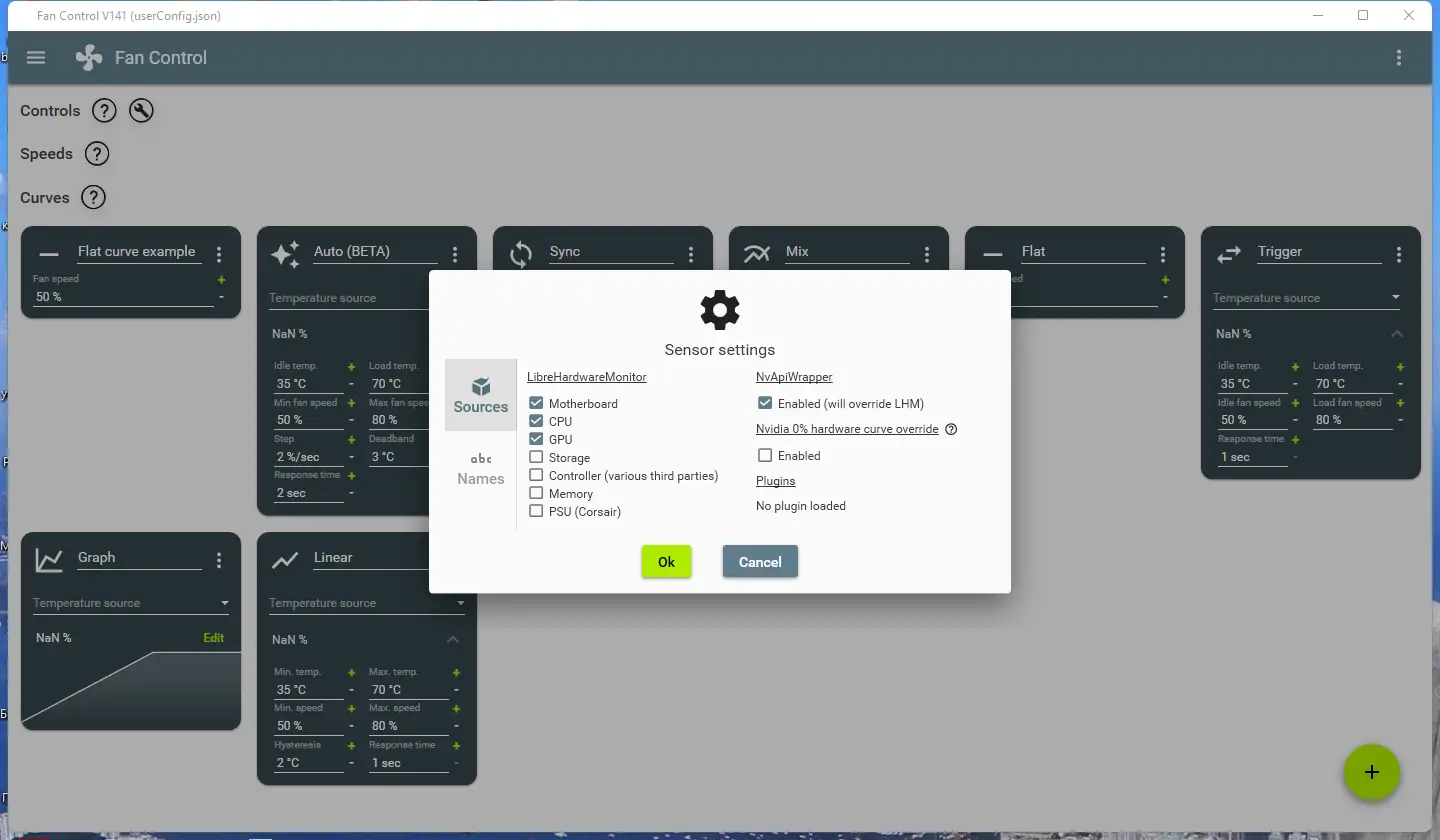This screenshot has height=840, width=1440.
Task: Open options menu of the Graph card
Action: click(219, 561)
